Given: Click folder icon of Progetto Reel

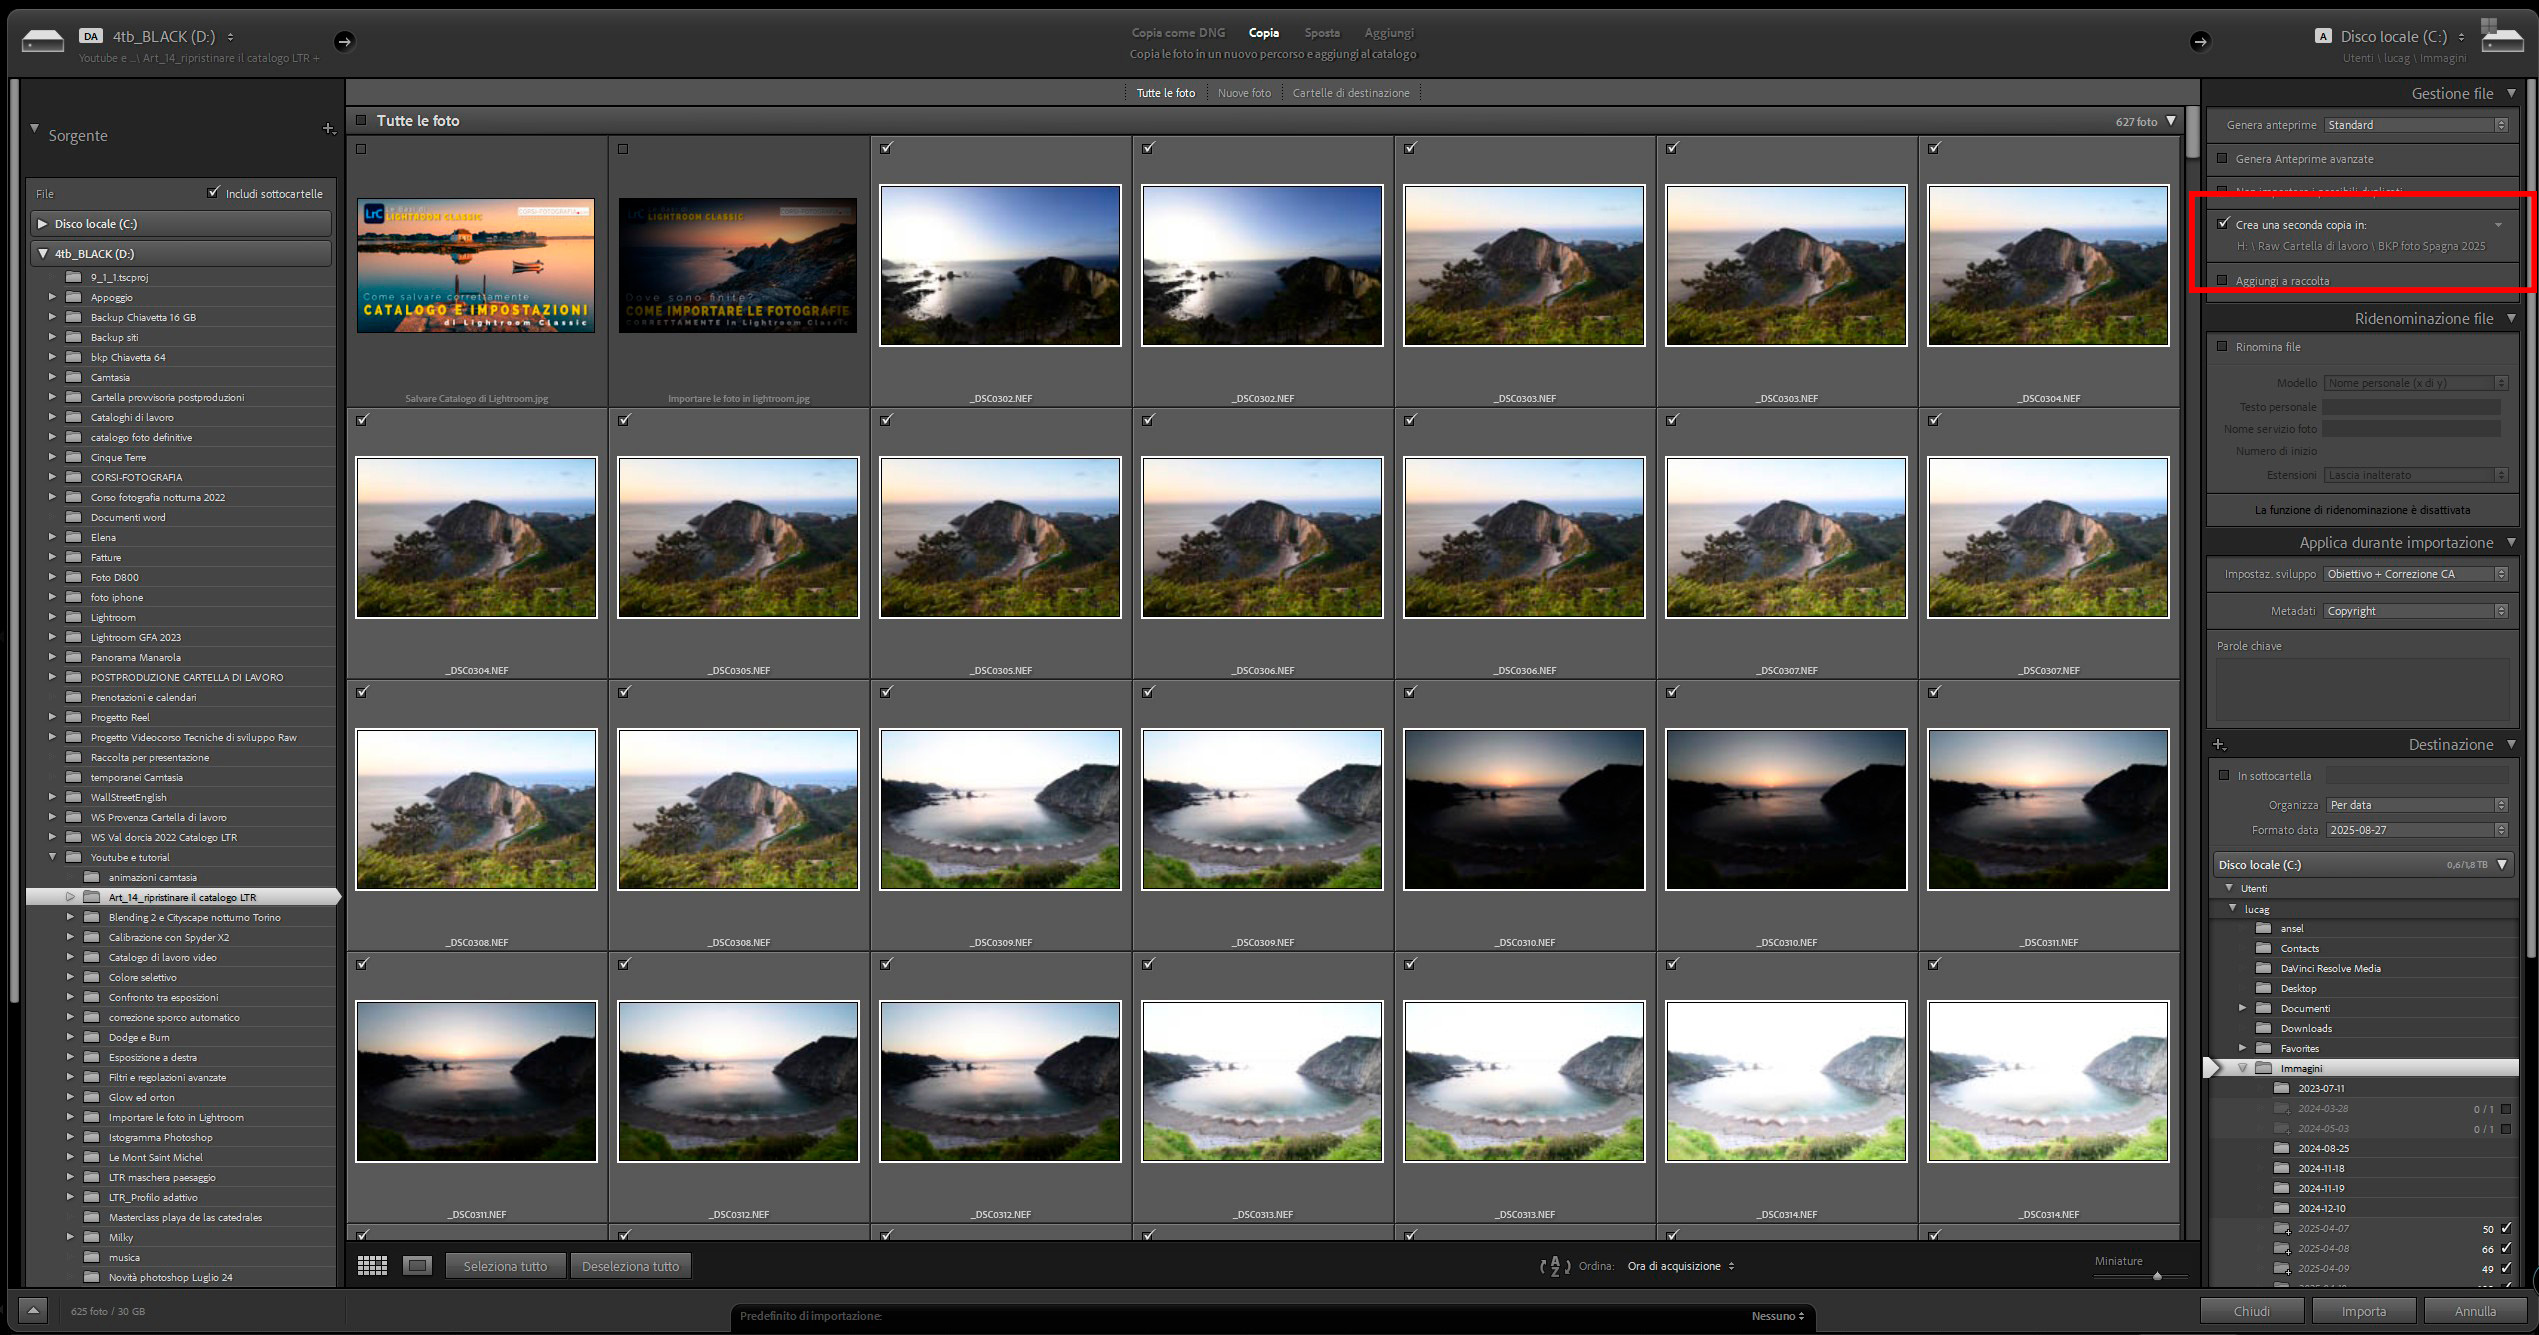Looking at the screenshot, I should click(73, 717).
